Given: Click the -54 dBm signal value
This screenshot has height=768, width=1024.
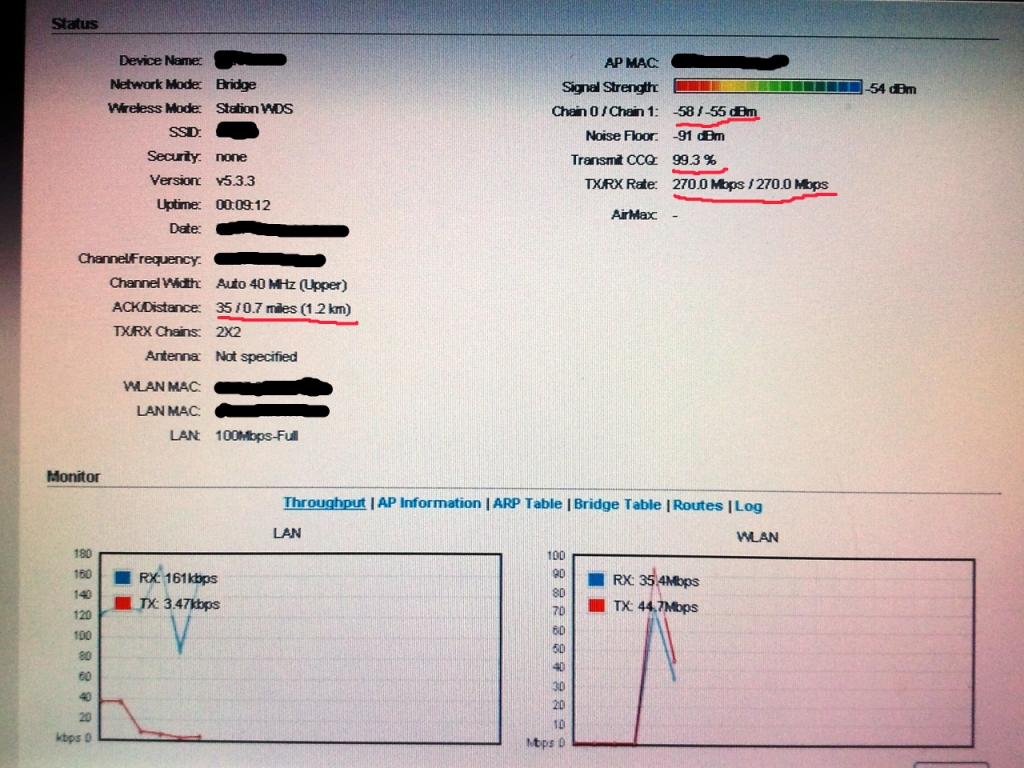Looking at the screenshot, I should (891, 89).
